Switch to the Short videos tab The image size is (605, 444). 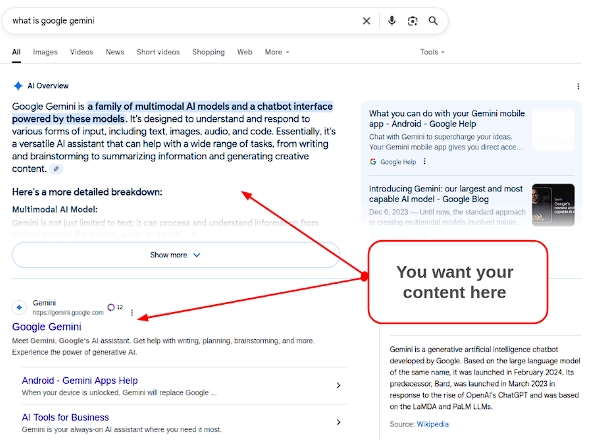click(158, 52)
